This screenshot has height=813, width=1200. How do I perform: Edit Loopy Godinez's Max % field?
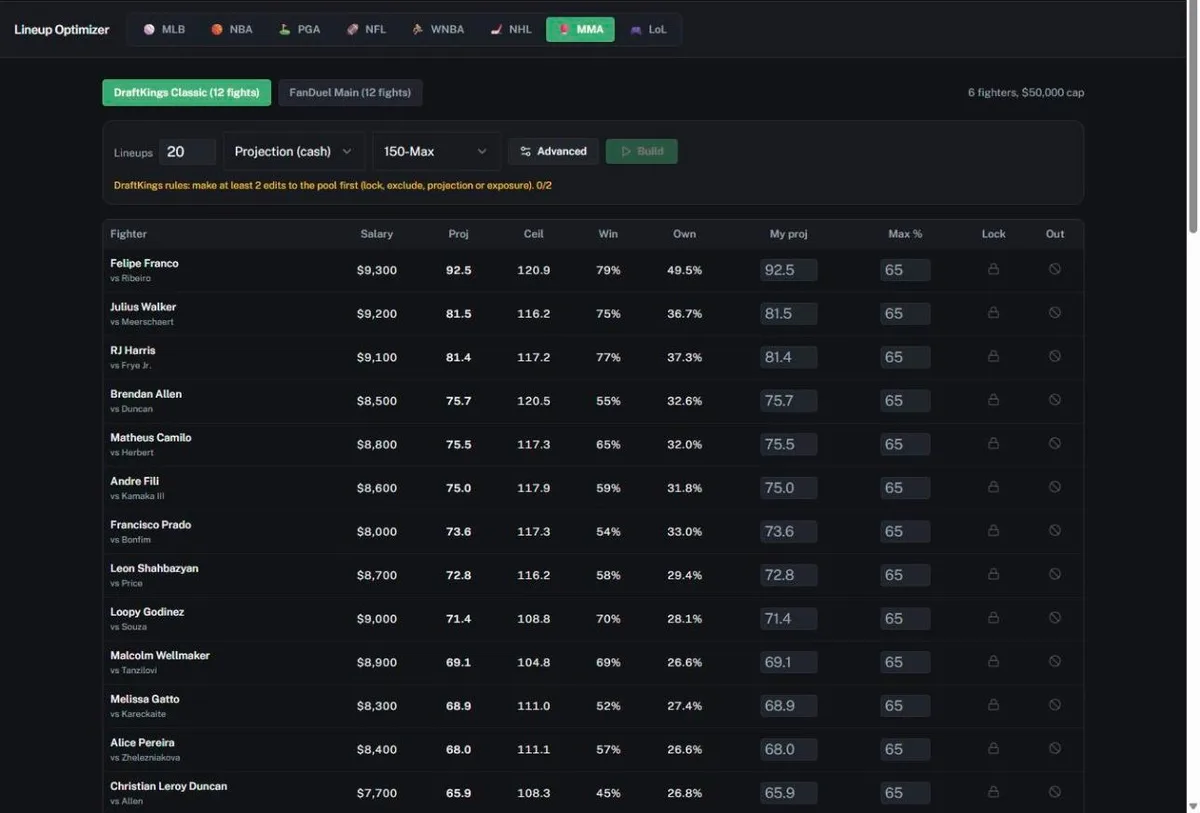[905, 619]
